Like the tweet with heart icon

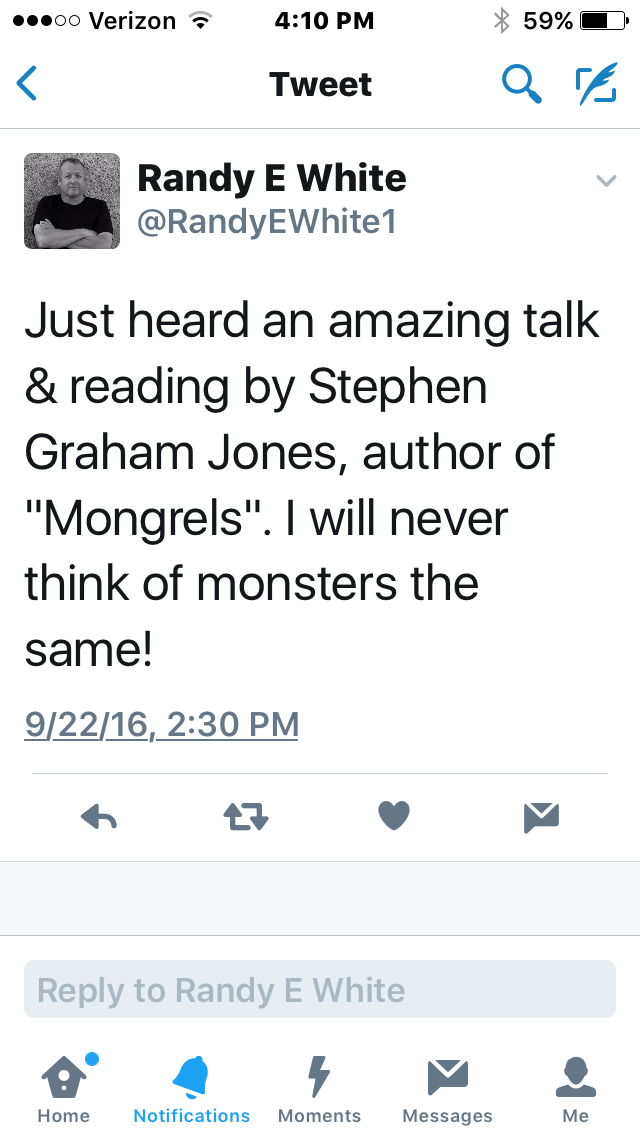pos(394,818)
